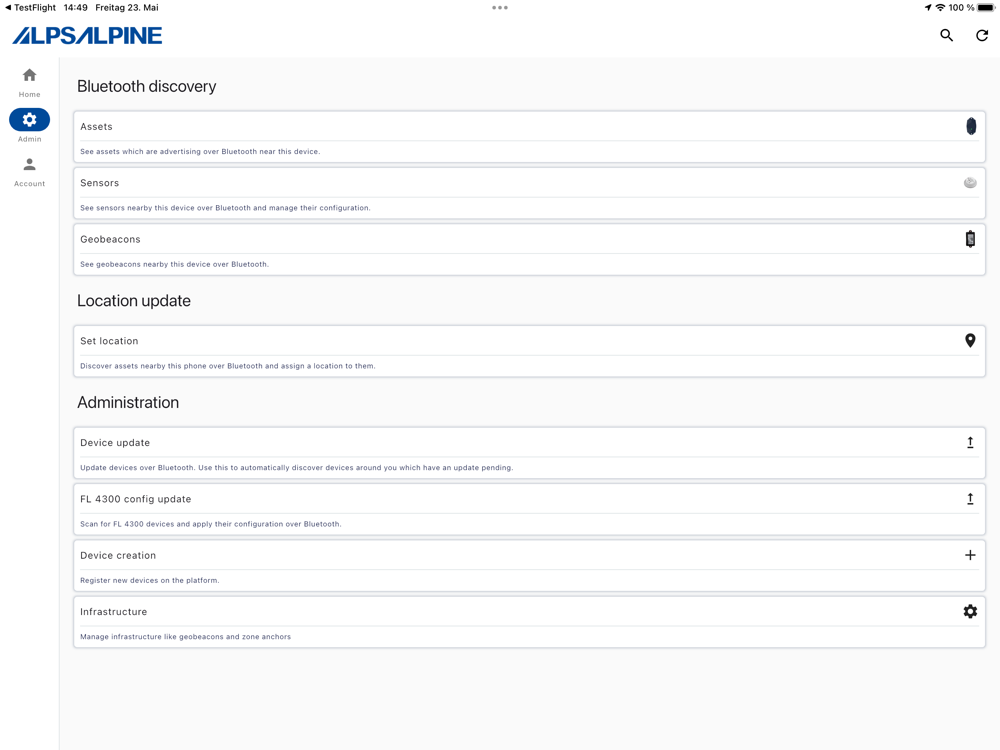Select the Admin gear tab
This screenshot has height=750, width=1000.
29,126
